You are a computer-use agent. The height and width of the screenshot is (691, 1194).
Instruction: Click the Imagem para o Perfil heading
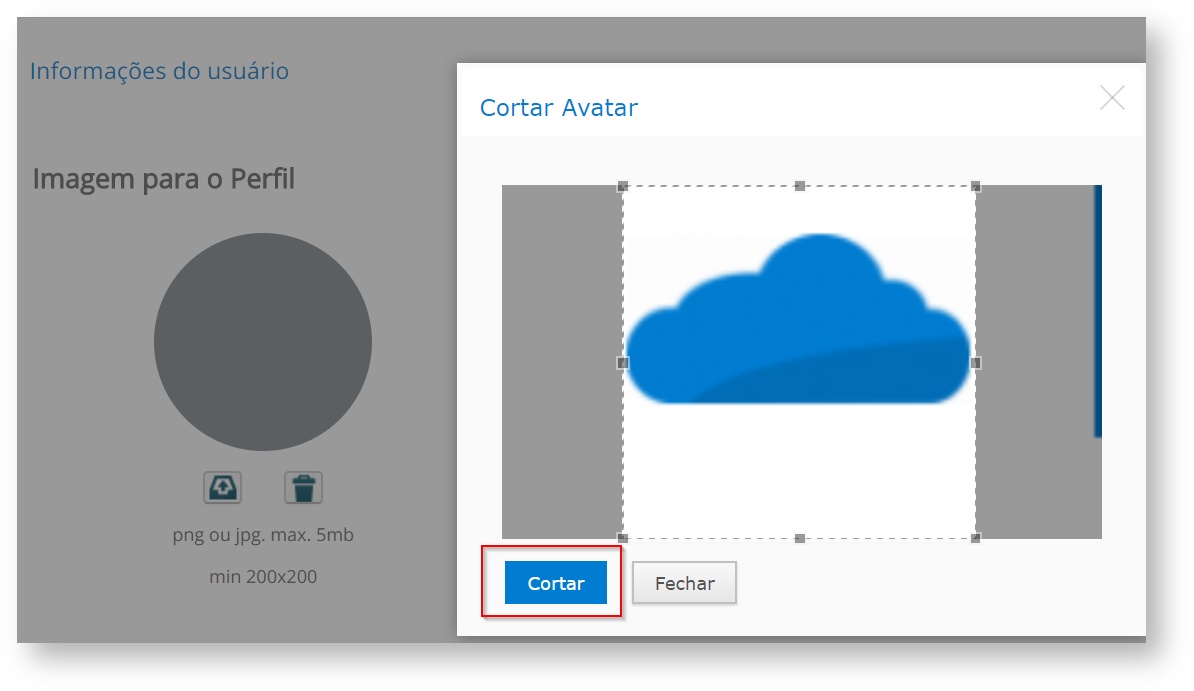[x=164, y=179]
